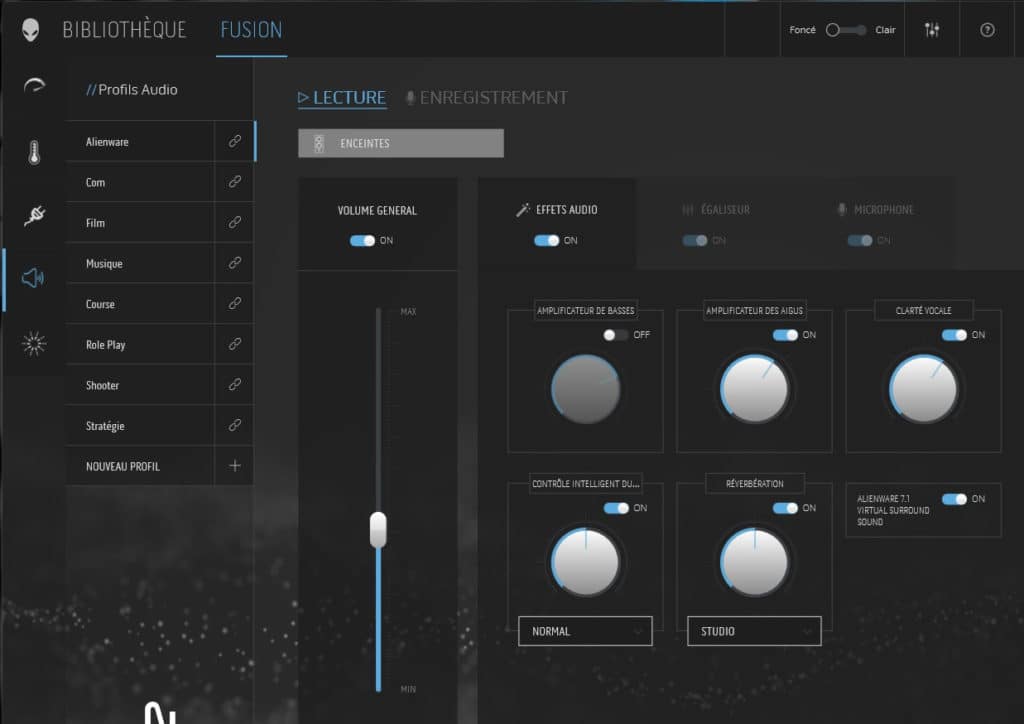
Task: Open the thermal thermometer sidebar icon
Action: pyautogui.click(x=34, y=152)
